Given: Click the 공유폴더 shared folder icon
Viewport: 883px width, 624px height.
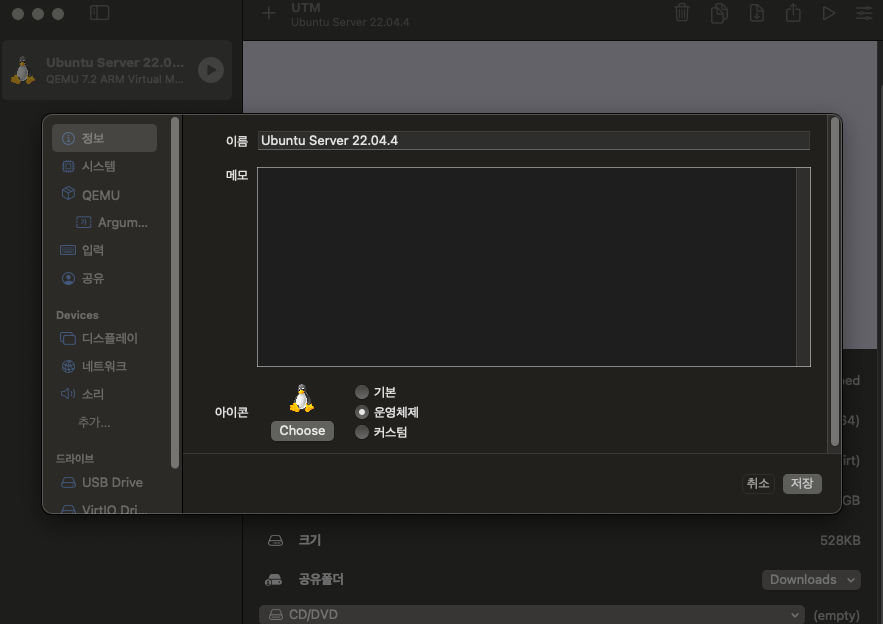Looking at the screenshot, I should point(274,580).
